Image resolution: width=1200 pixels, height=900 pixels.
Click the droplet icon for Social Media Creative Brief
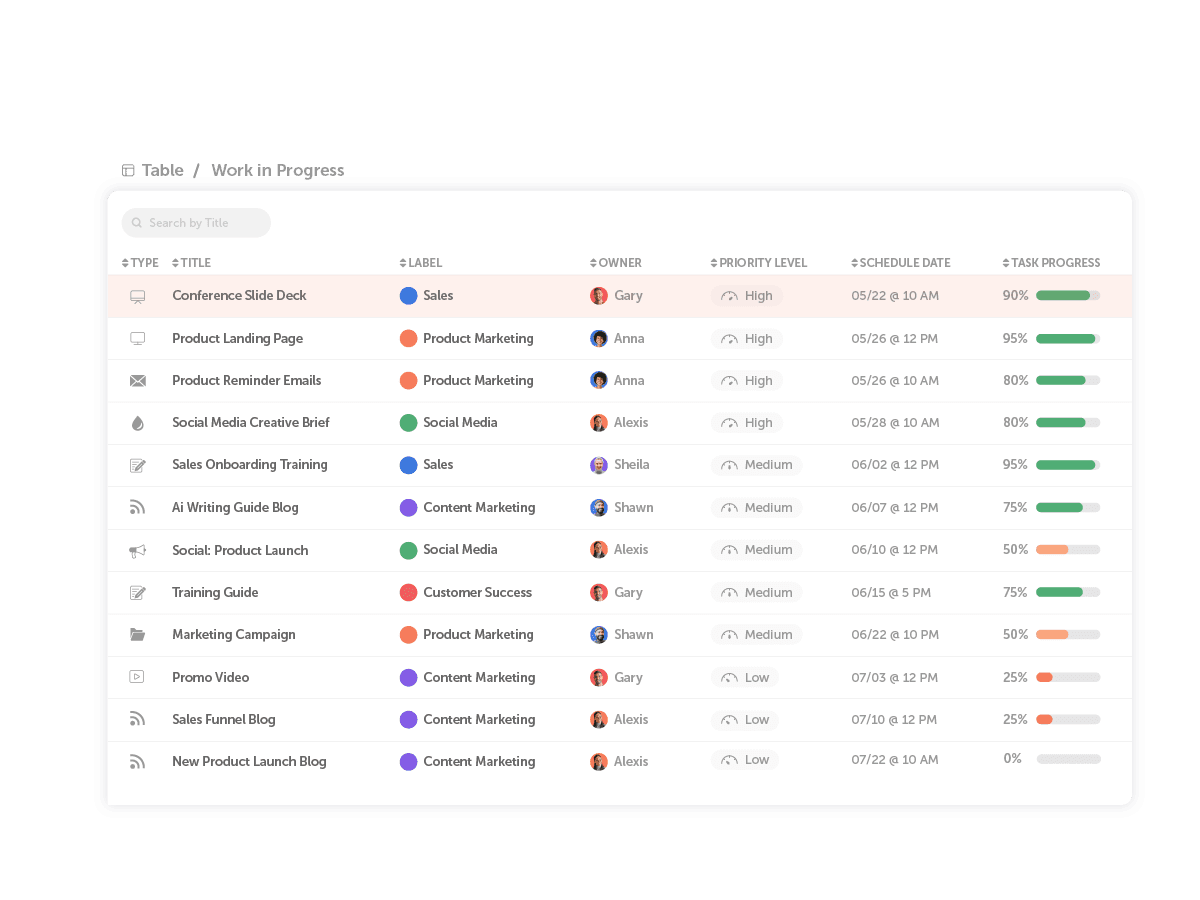[138, 423]
